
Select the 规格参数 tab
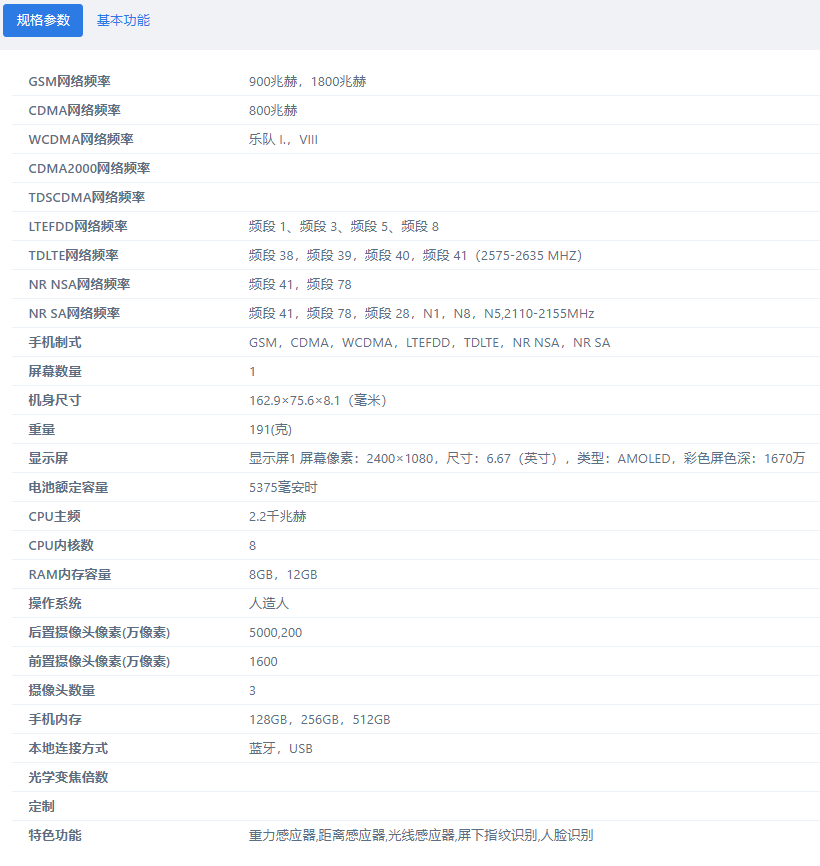click(43, 20)
